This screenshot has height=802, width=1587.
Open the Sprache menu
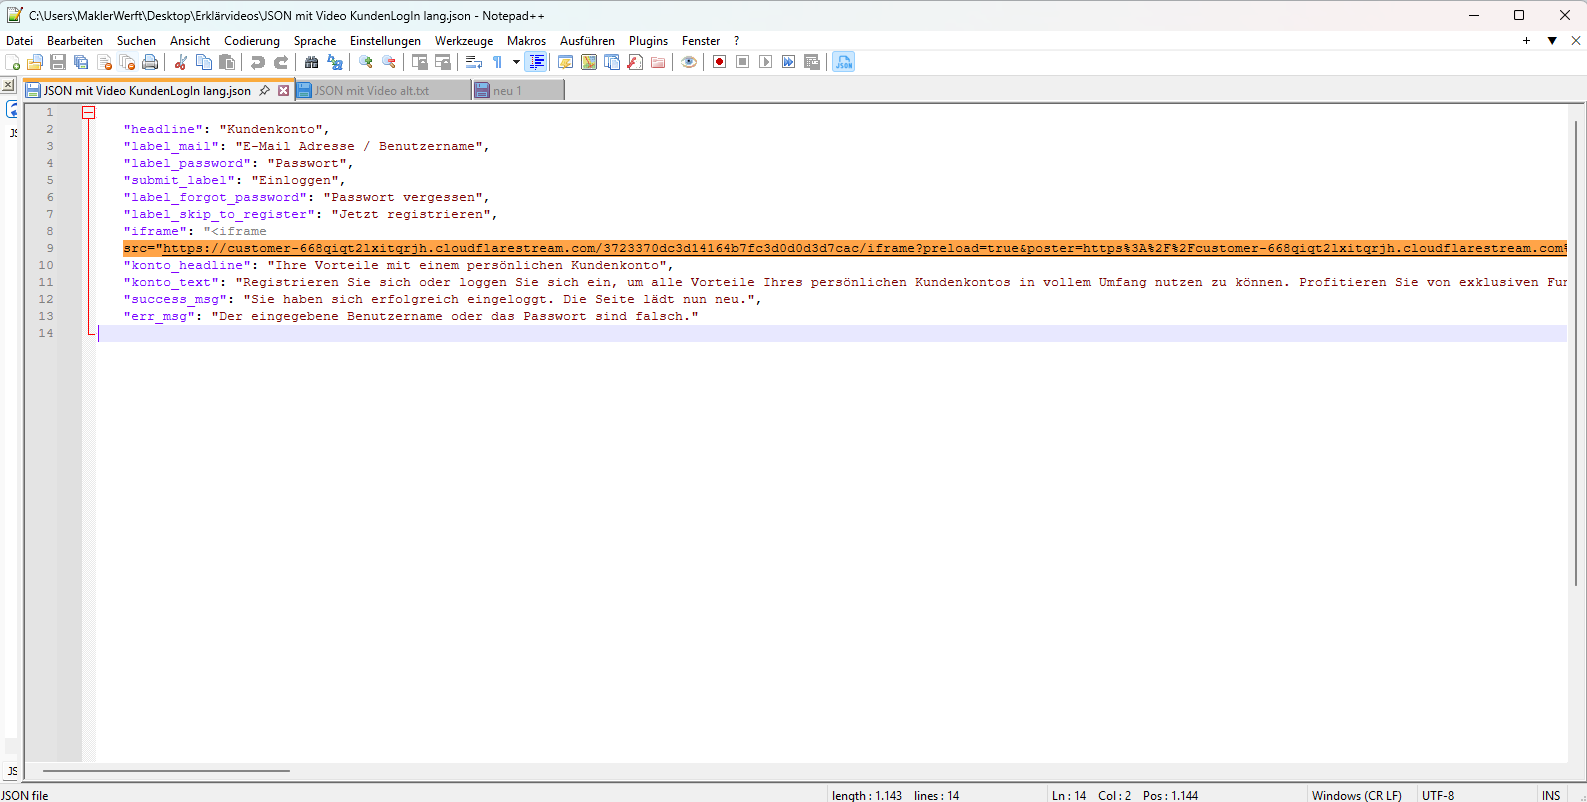point(315,41)
